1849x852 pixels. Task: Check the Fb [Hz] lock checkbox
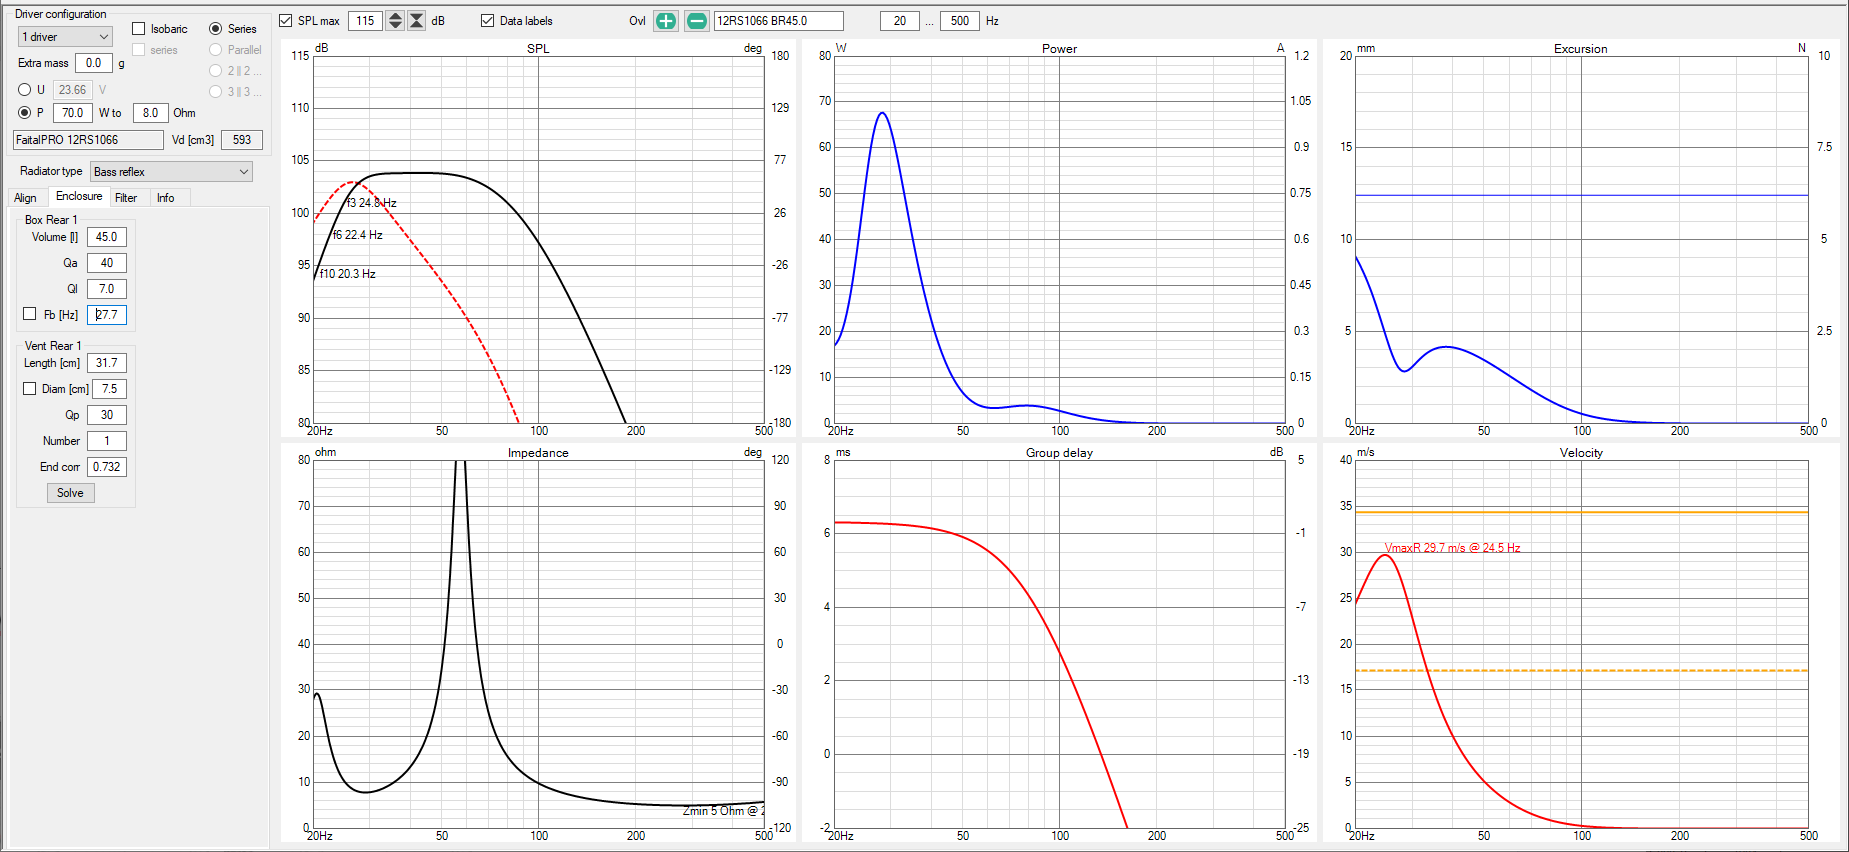(x=30, y=314)
